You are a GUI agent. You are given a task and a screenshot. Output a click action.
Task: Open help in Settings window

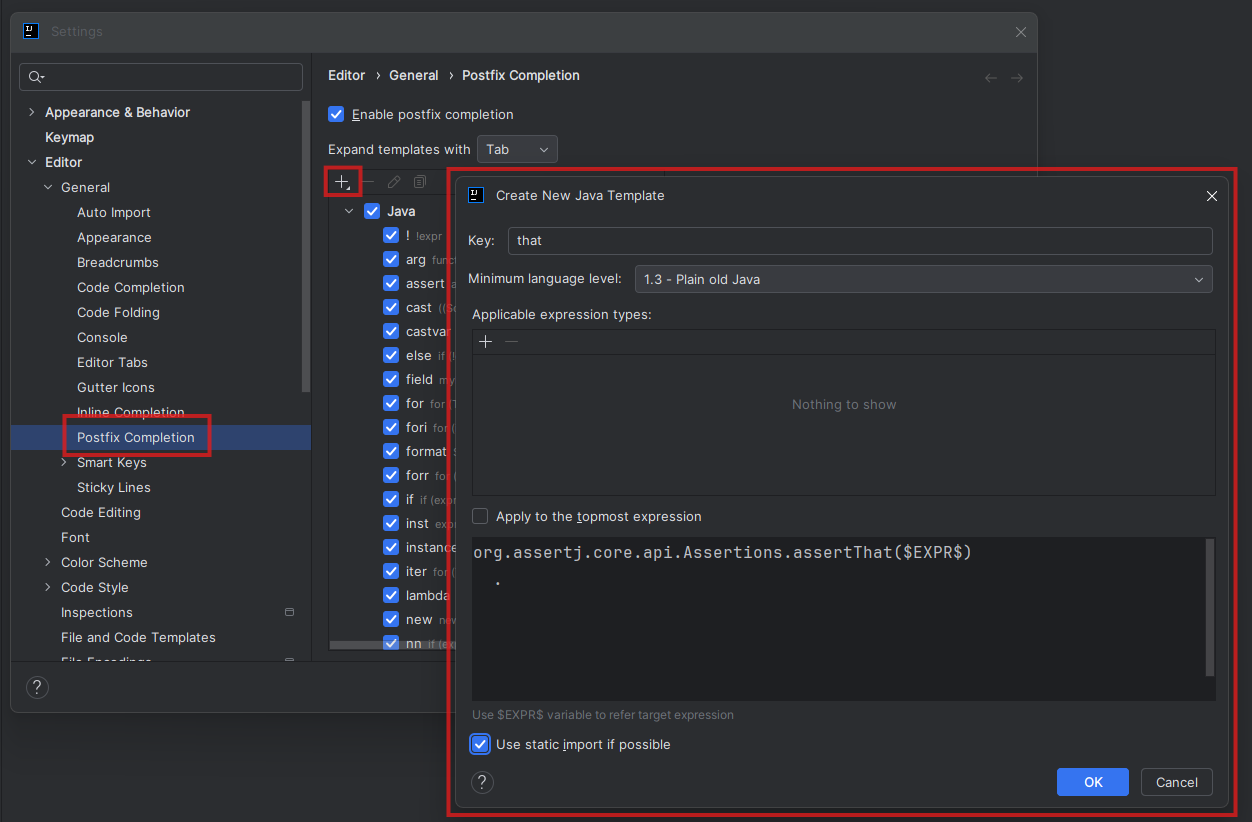click(x=37, y=687)
